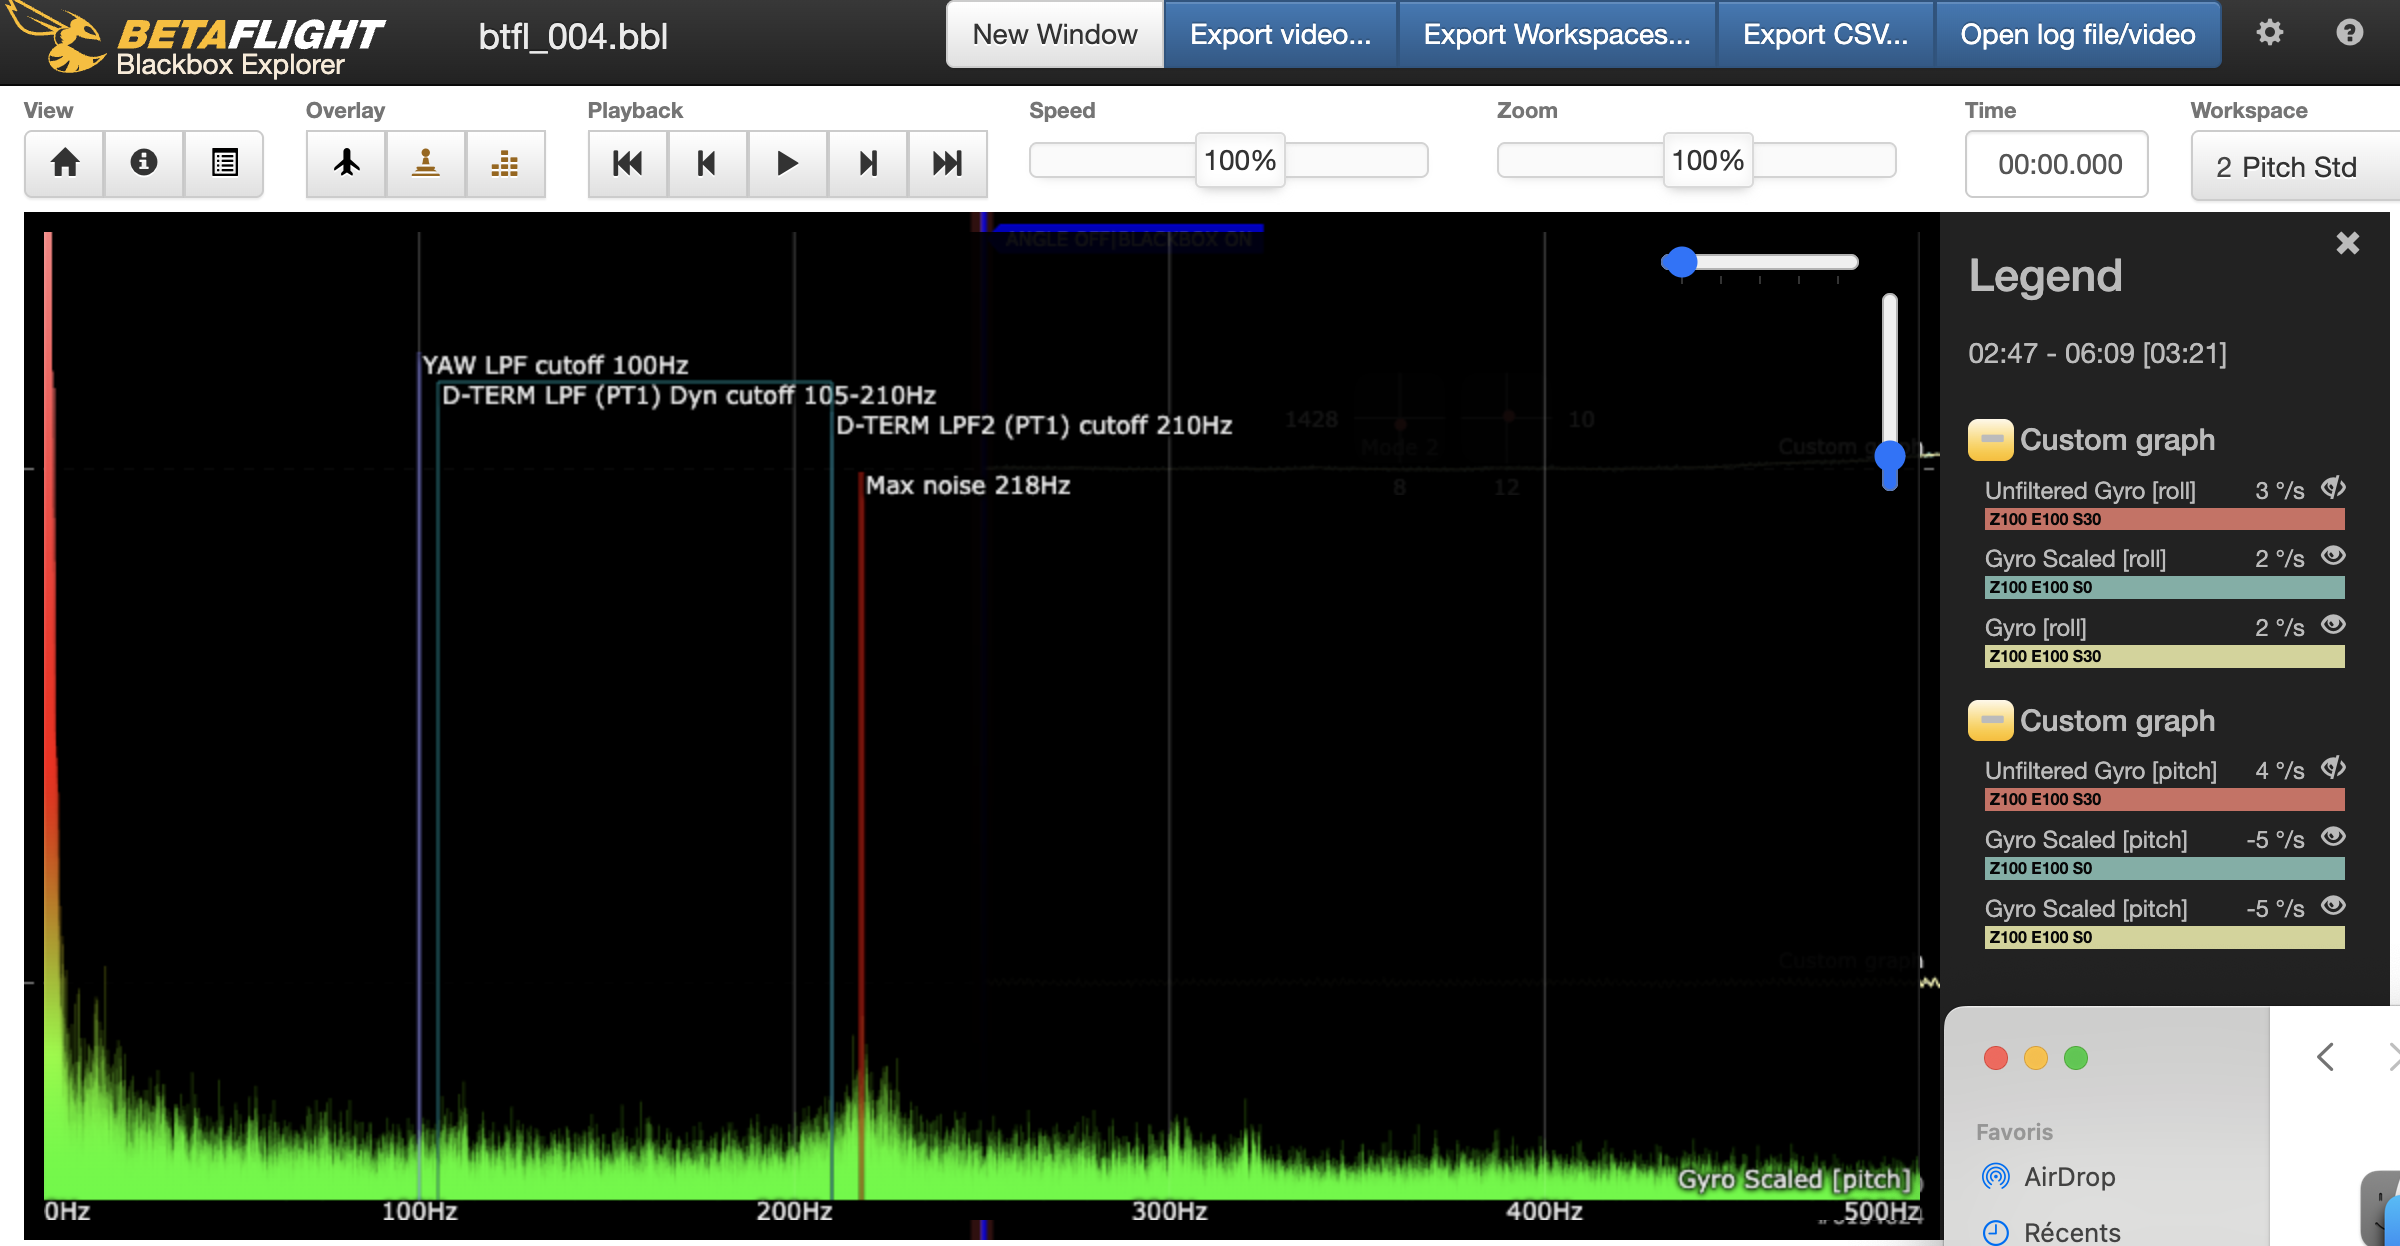The width and height of the screenshot is (2400, 1246).
Task: Open settings gear icon
Action: point(2269,33)
